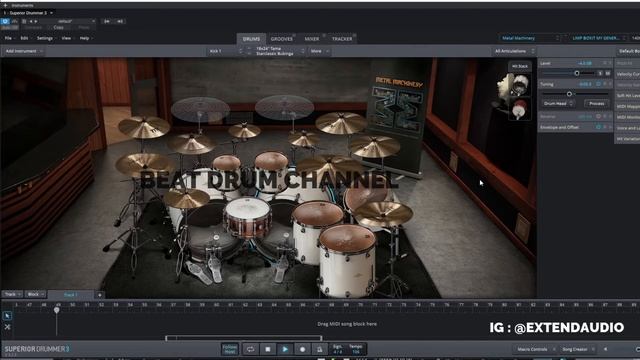Open the View menu
640x360 pixels.
pyautogui.click(x=67, y=38)
